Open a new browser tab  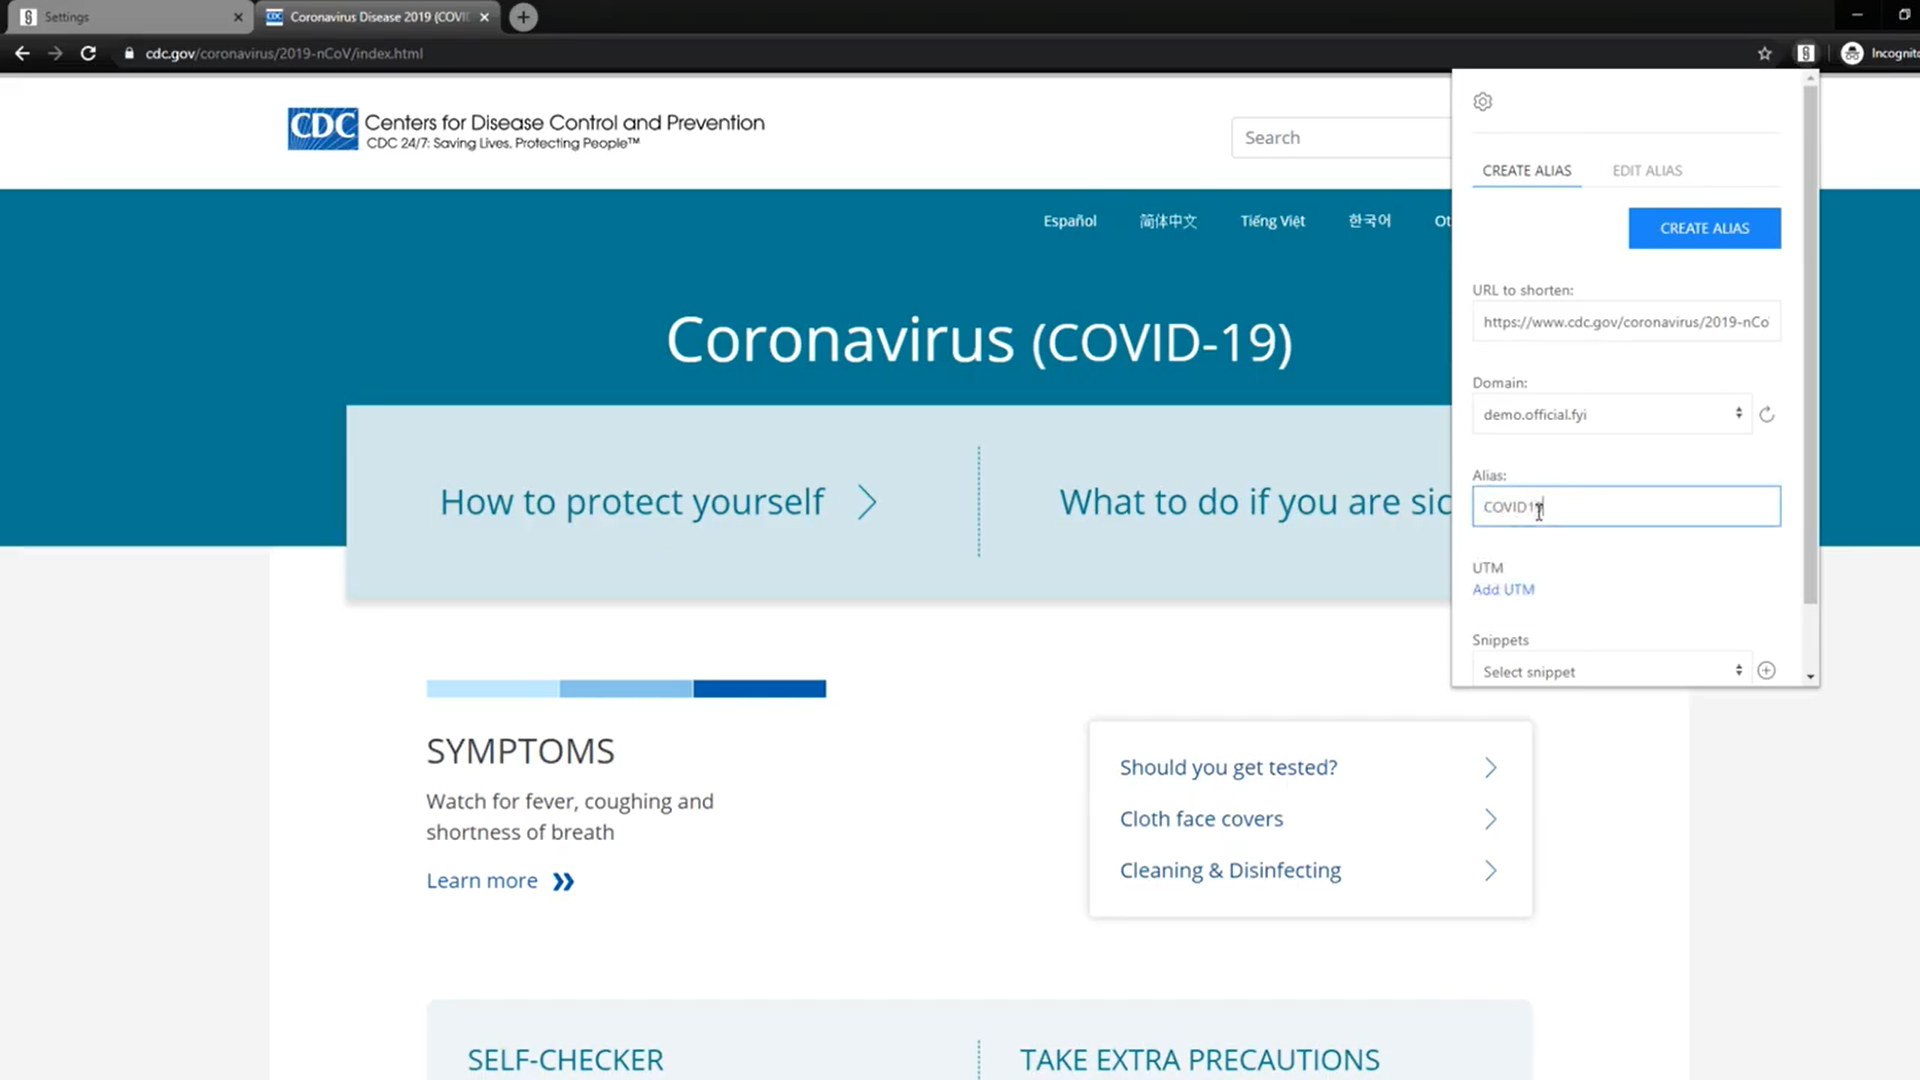point(523,17)
